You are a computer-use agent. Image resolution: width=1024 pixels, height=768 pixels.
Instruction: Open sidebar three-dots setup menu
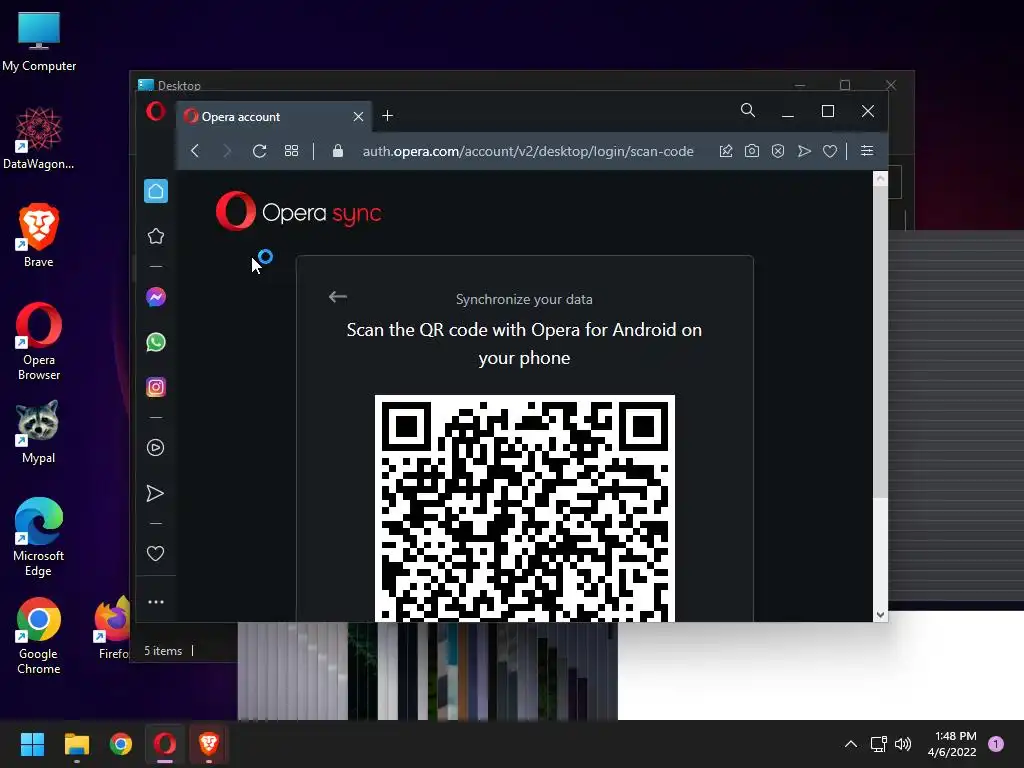click(155, 601)
